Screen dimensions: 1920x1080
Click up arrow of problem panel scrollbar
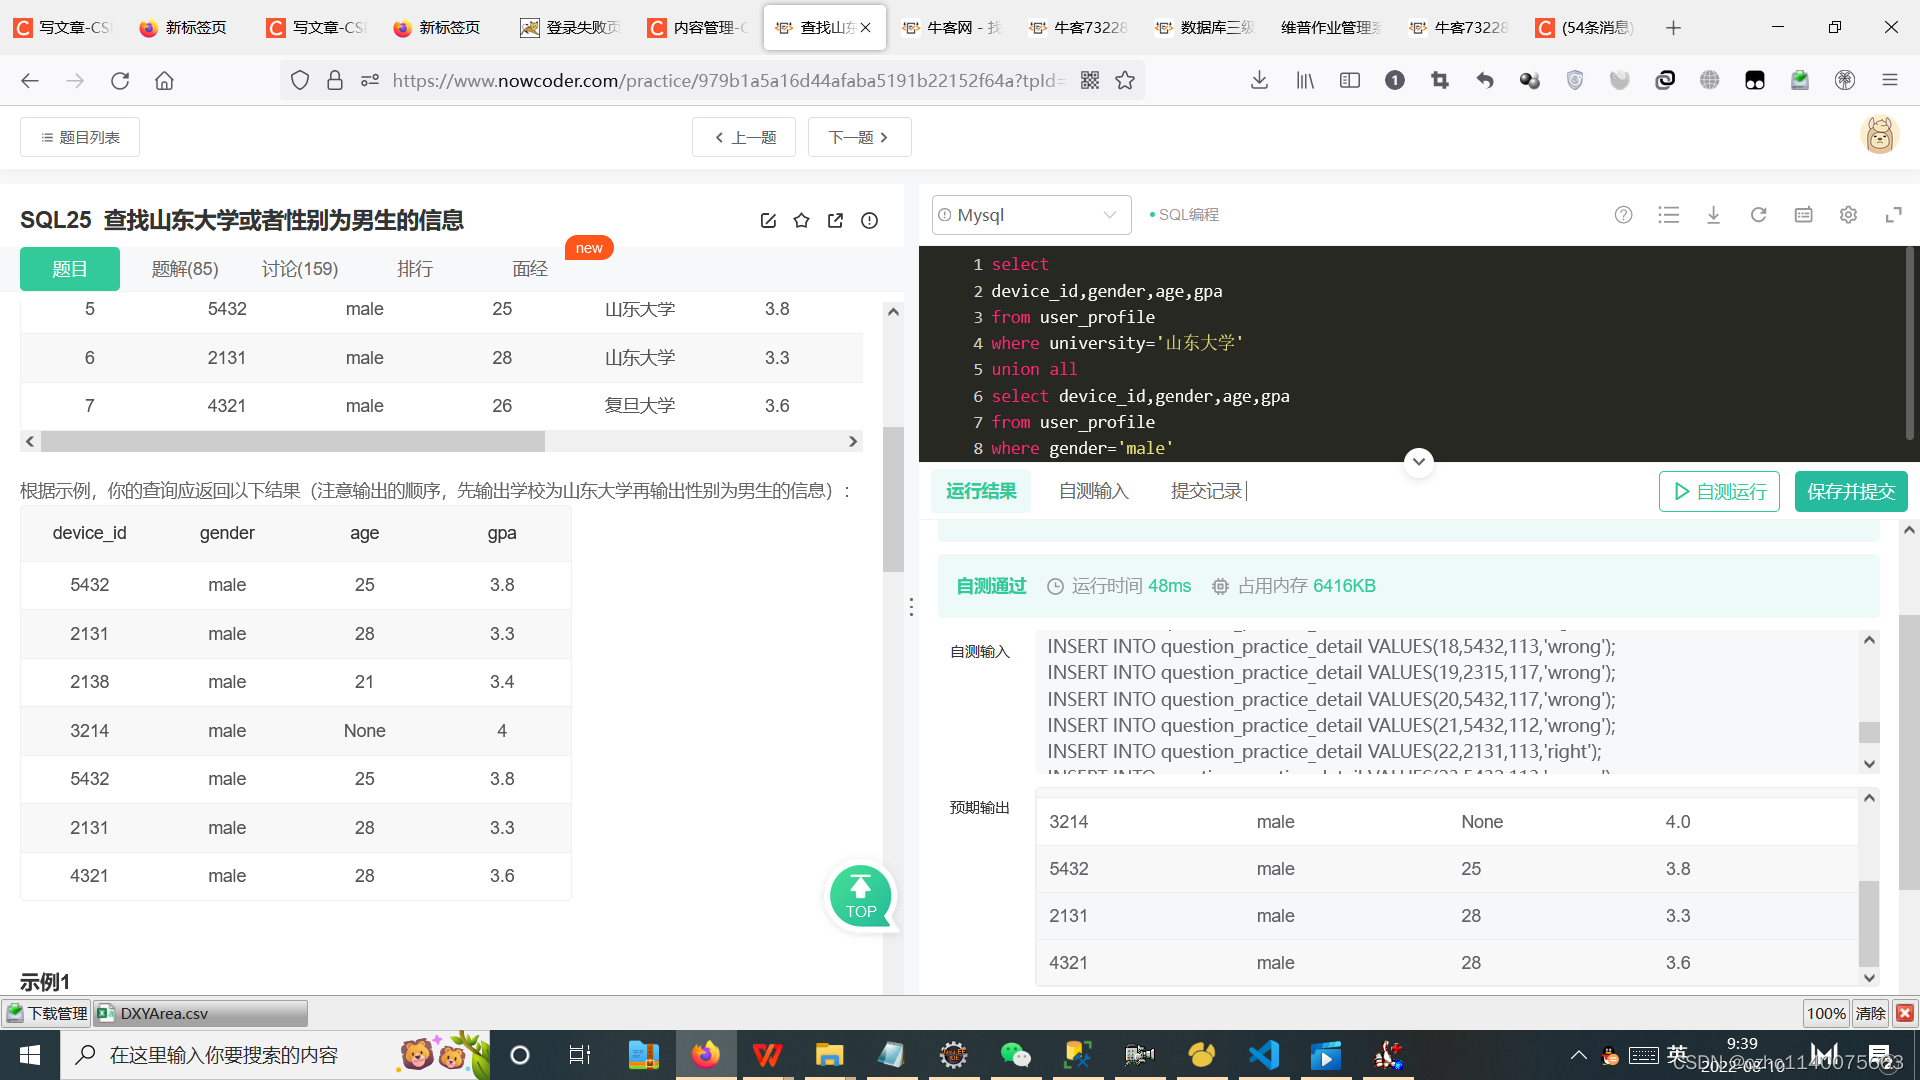[893, 312]
